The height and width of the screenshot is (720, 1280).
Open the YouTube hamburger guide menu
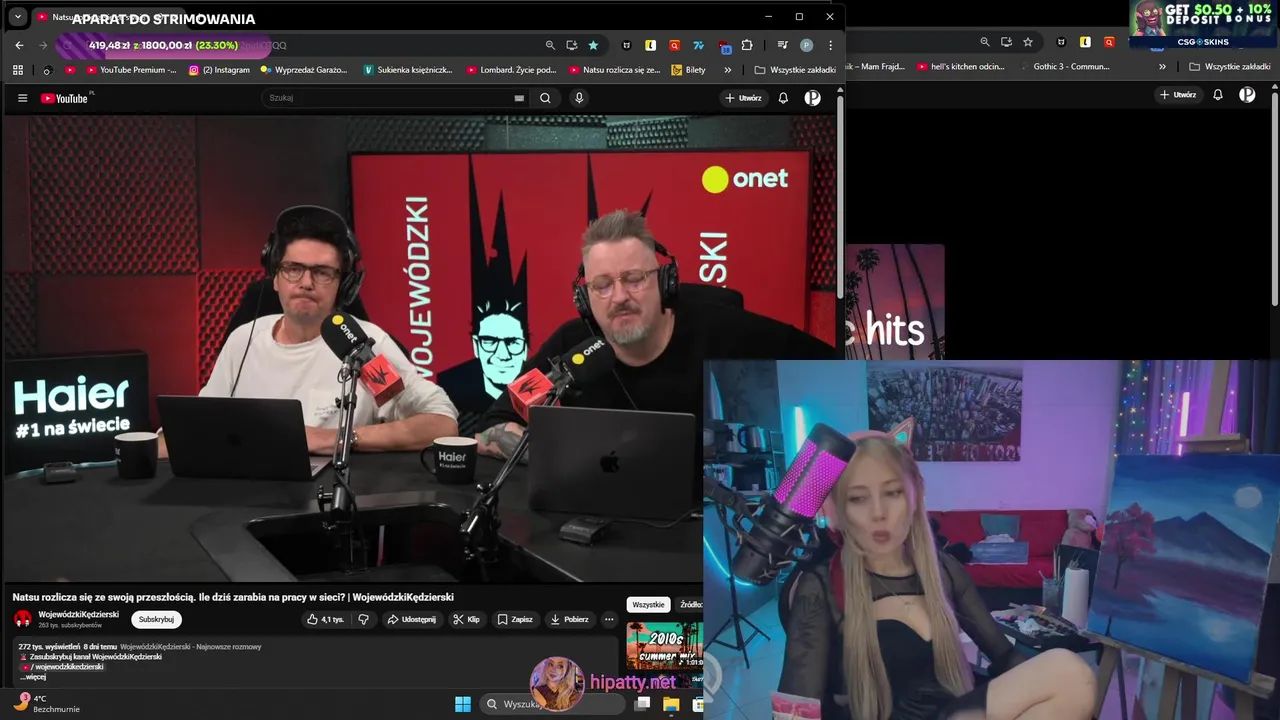coord(22,98)
